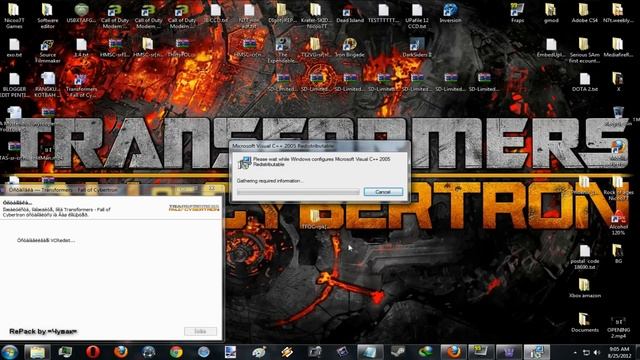This screenshot has width=640, height=360.
Task: Open the MediafireR folder
Action: [x=618, y=48]
